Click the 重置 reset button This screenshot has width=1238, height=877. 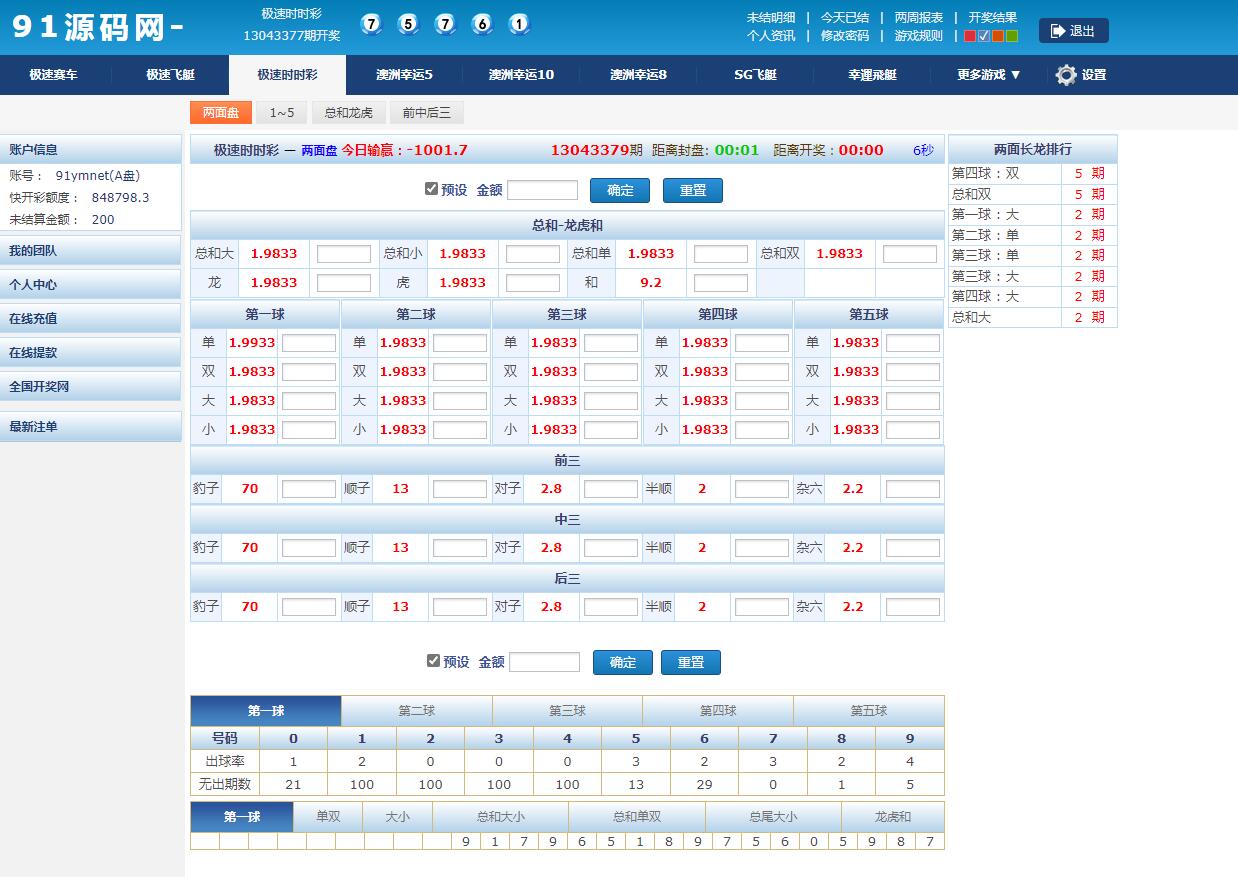point(692,190)
